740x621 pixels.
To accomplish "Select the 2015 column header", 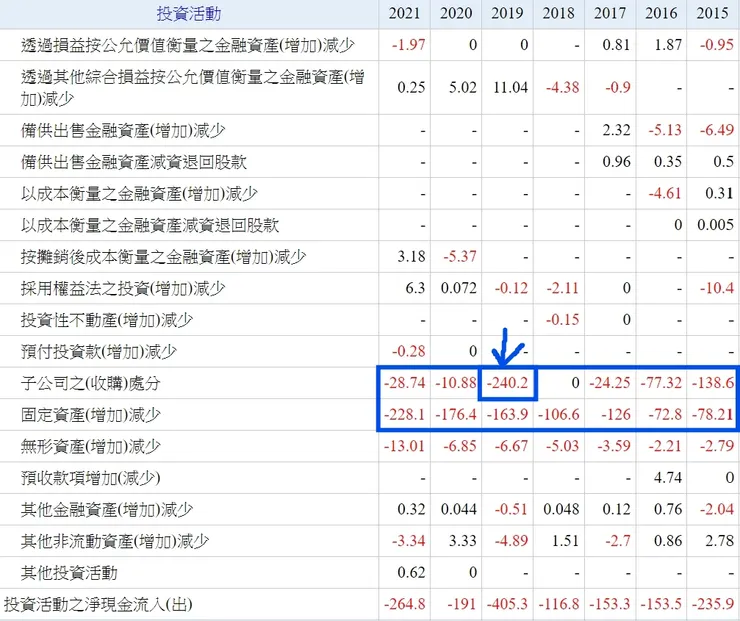I will point(713,13).
